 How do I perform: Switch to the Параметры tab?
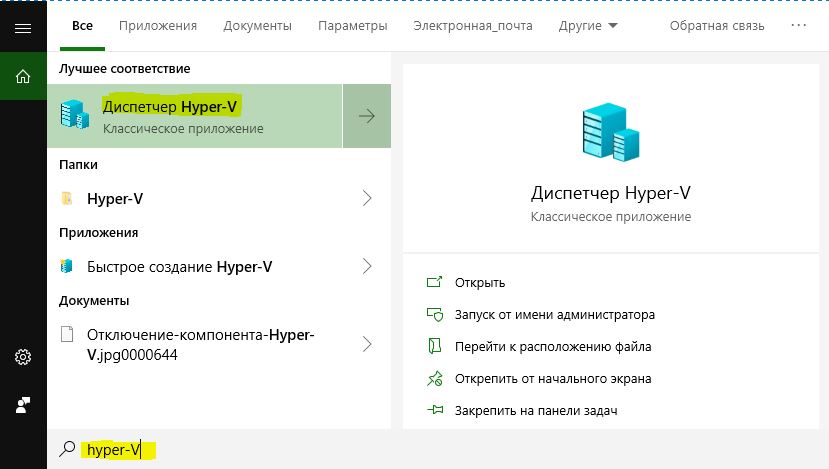coord(353,26)
